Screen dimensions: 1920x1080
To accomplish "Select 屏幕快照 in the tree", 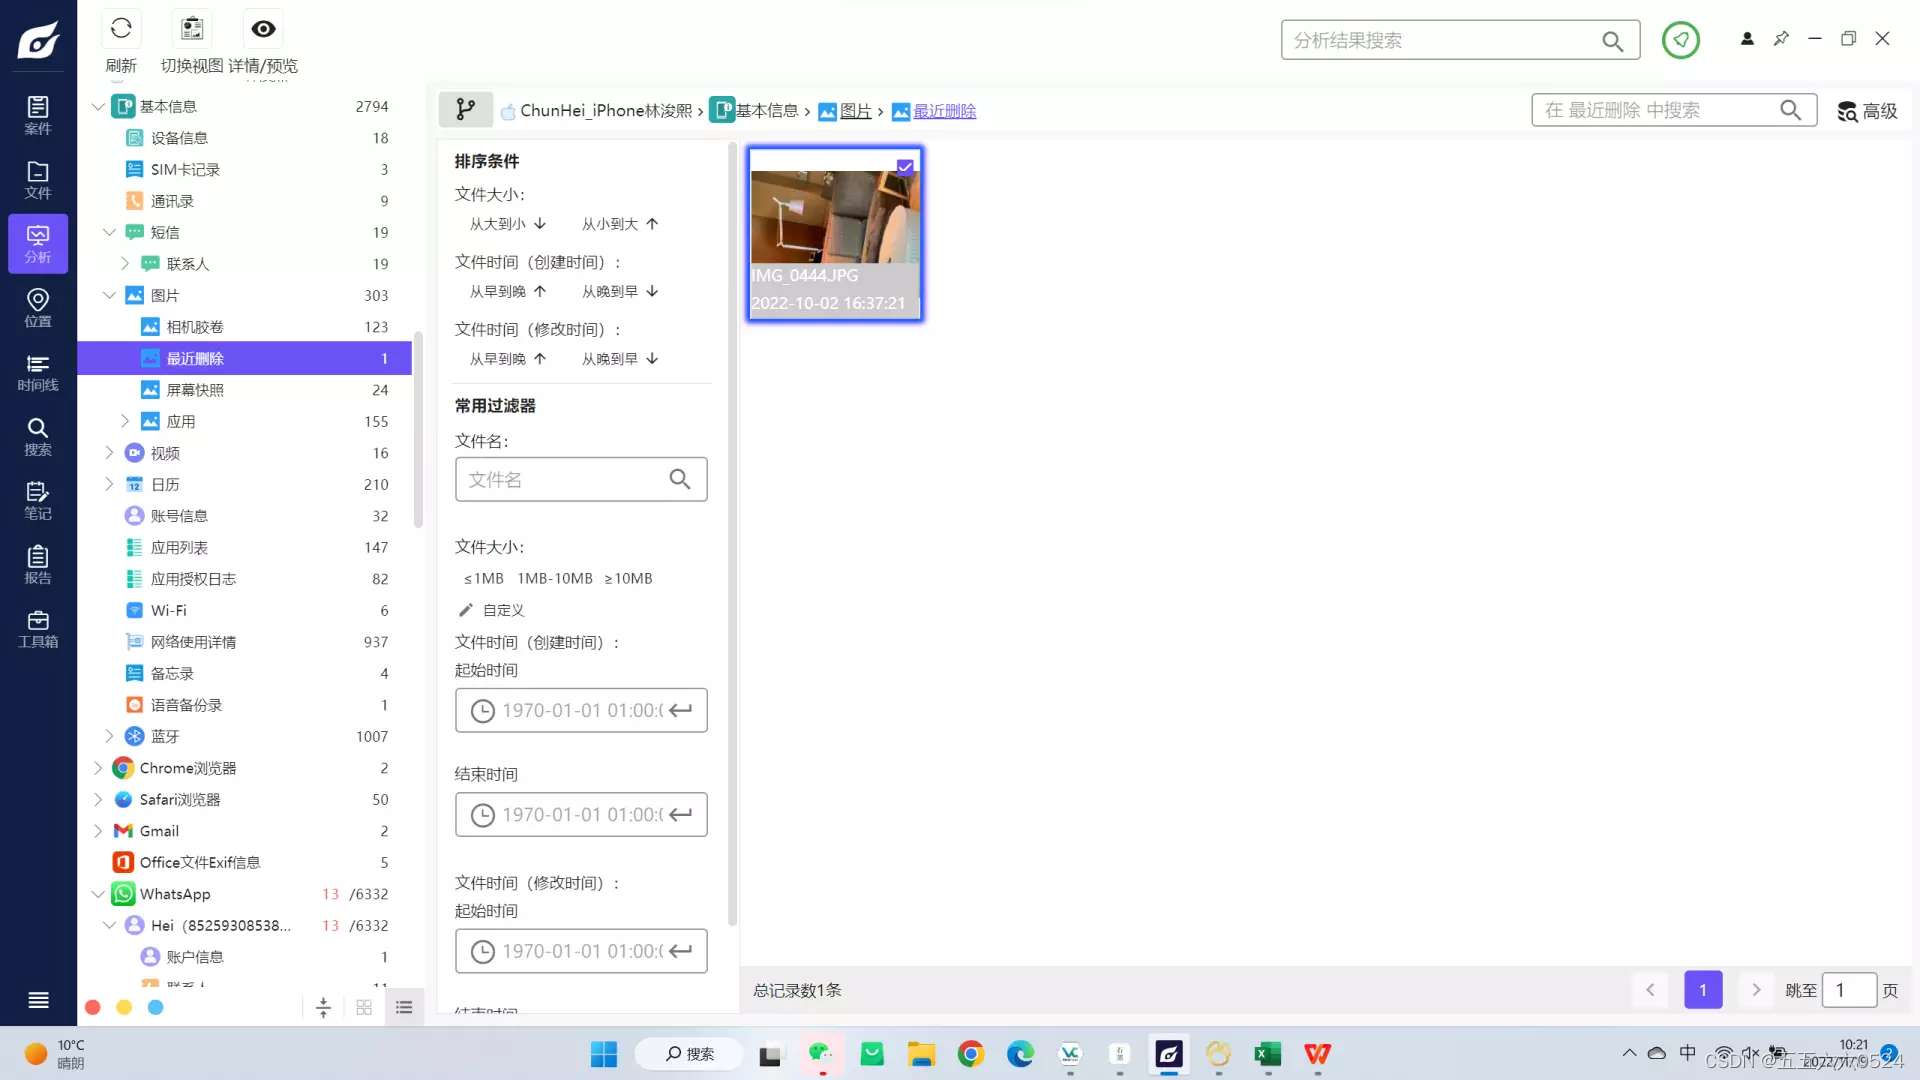I will [x=195, y=390].
